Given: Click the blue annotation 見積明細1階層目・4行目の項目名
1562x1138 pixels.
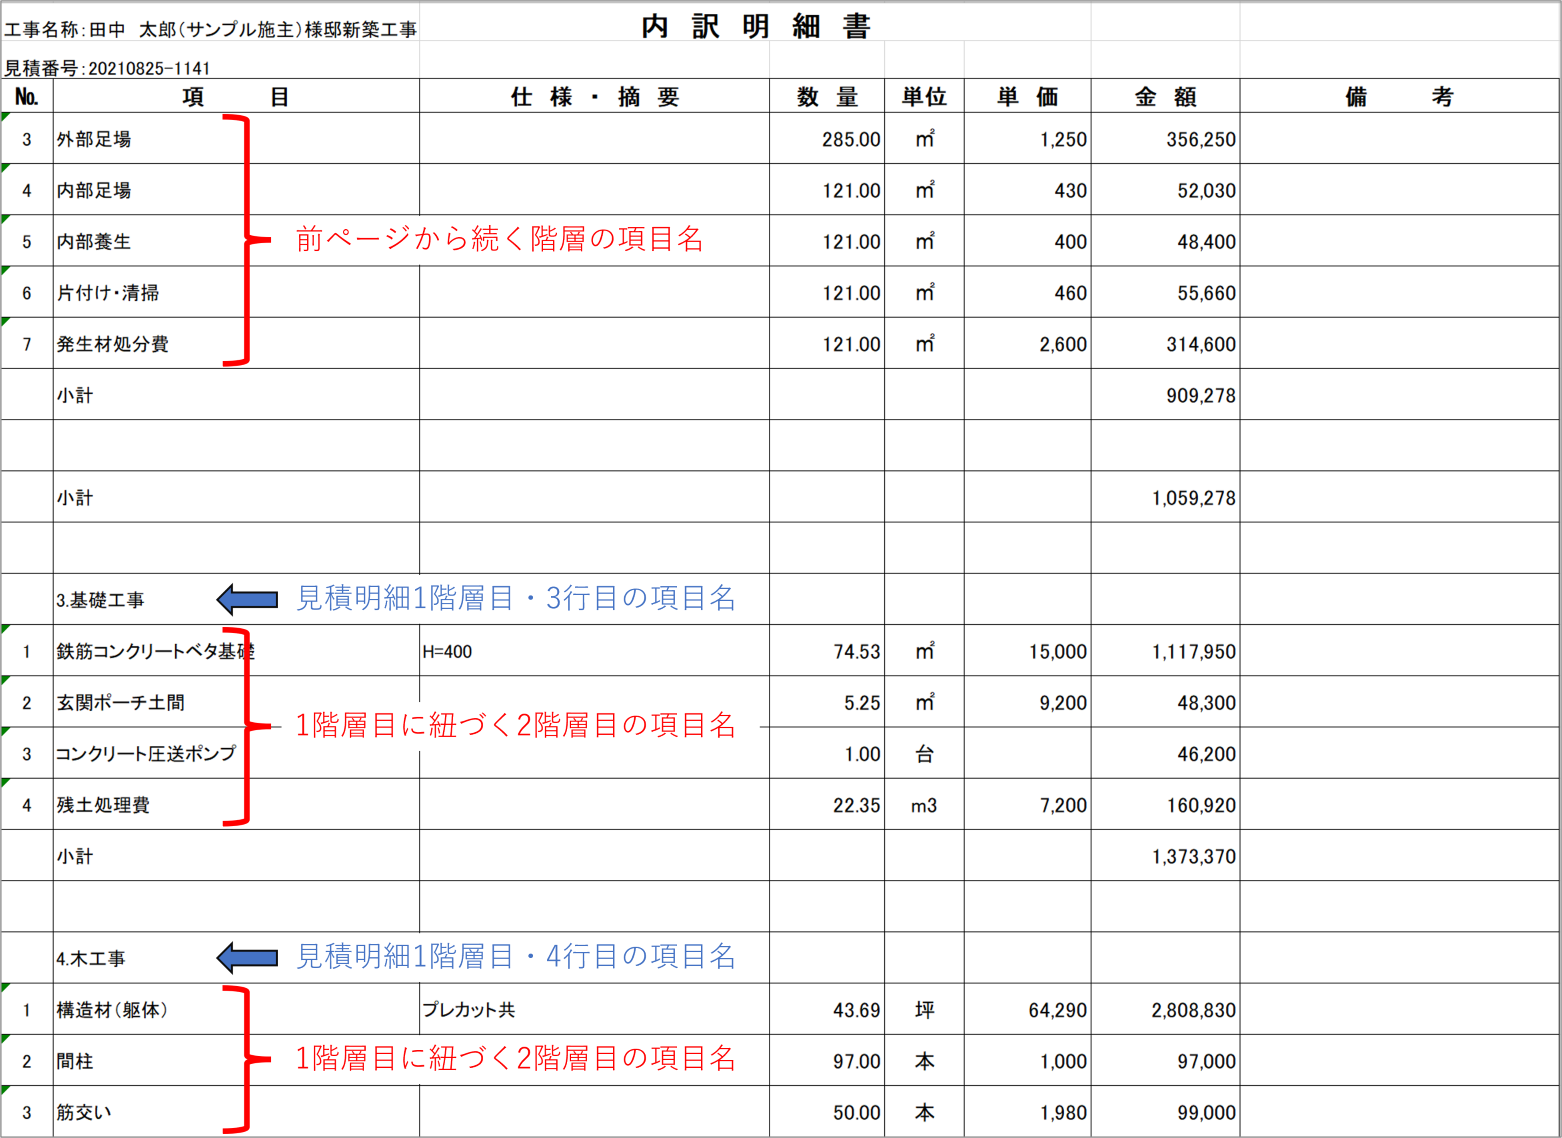Looking at the screenshot, I should point(516,956).
